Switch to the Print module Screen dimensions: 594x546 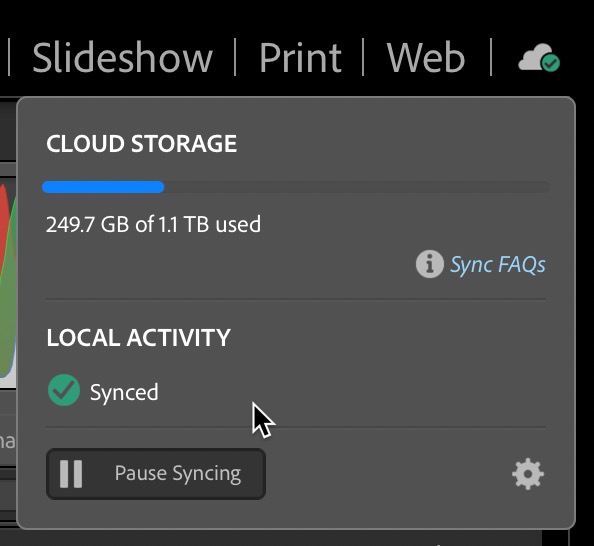(300, 58)
